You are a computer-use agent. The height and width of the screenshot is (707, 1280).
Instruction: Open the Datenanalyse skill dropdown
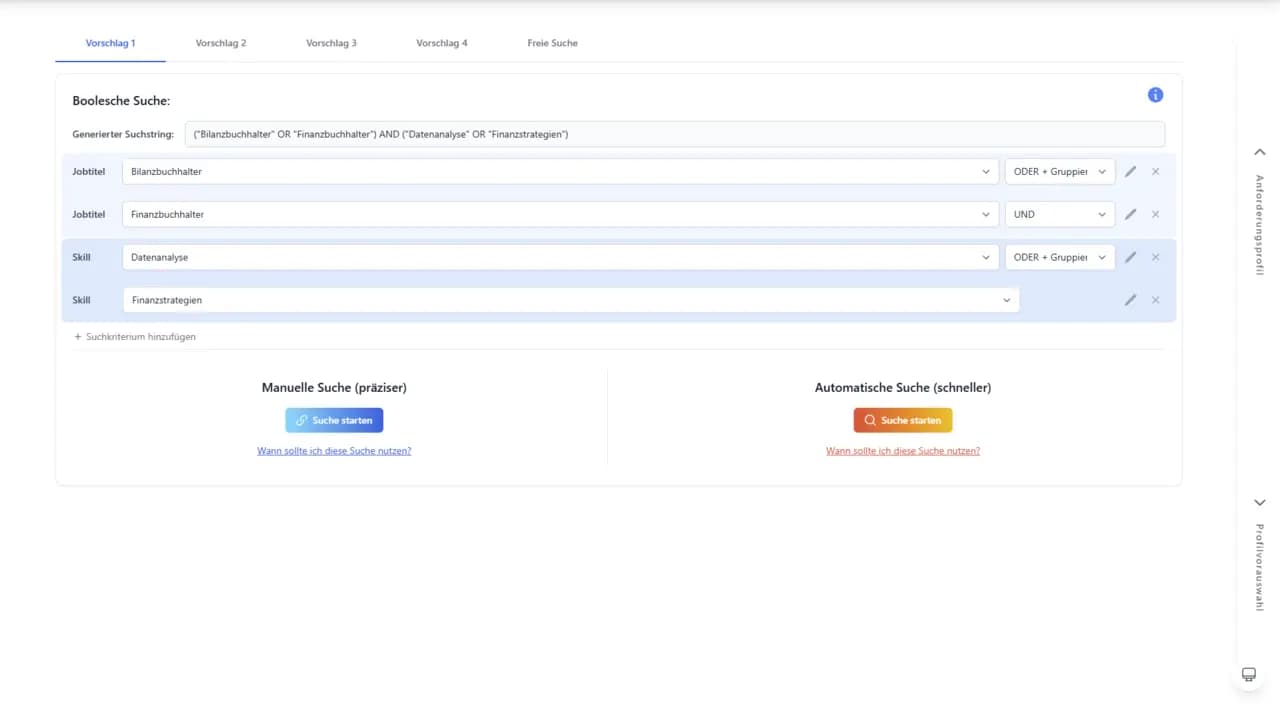coord(560,257)
